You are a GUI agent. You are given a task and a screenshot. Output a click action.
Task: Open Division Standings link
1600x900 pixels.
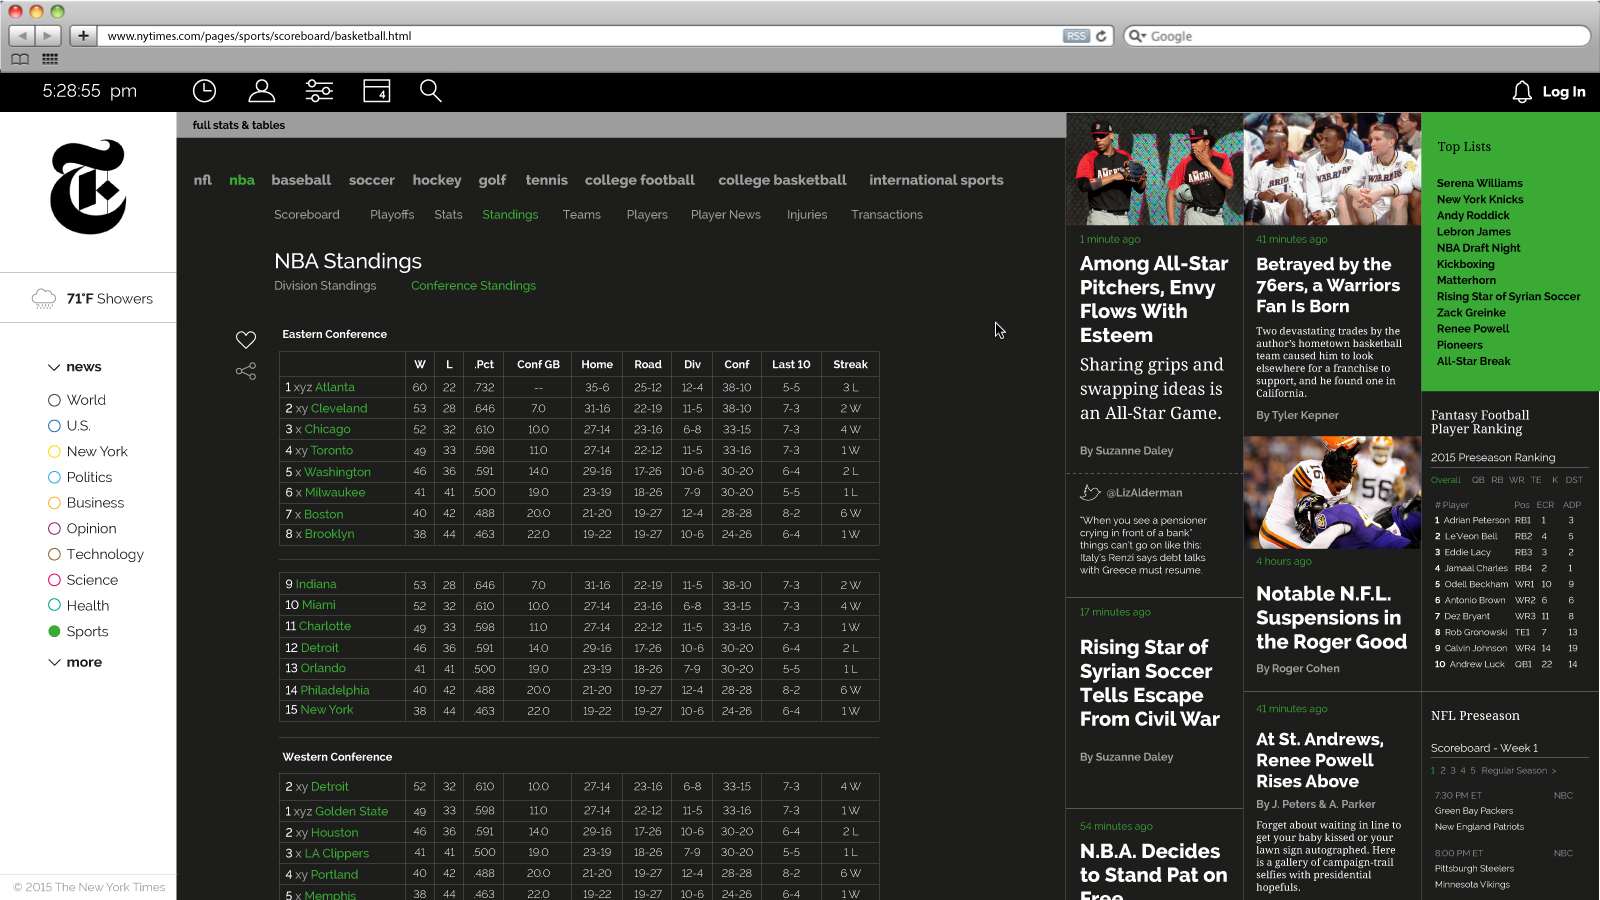point(325,286)
